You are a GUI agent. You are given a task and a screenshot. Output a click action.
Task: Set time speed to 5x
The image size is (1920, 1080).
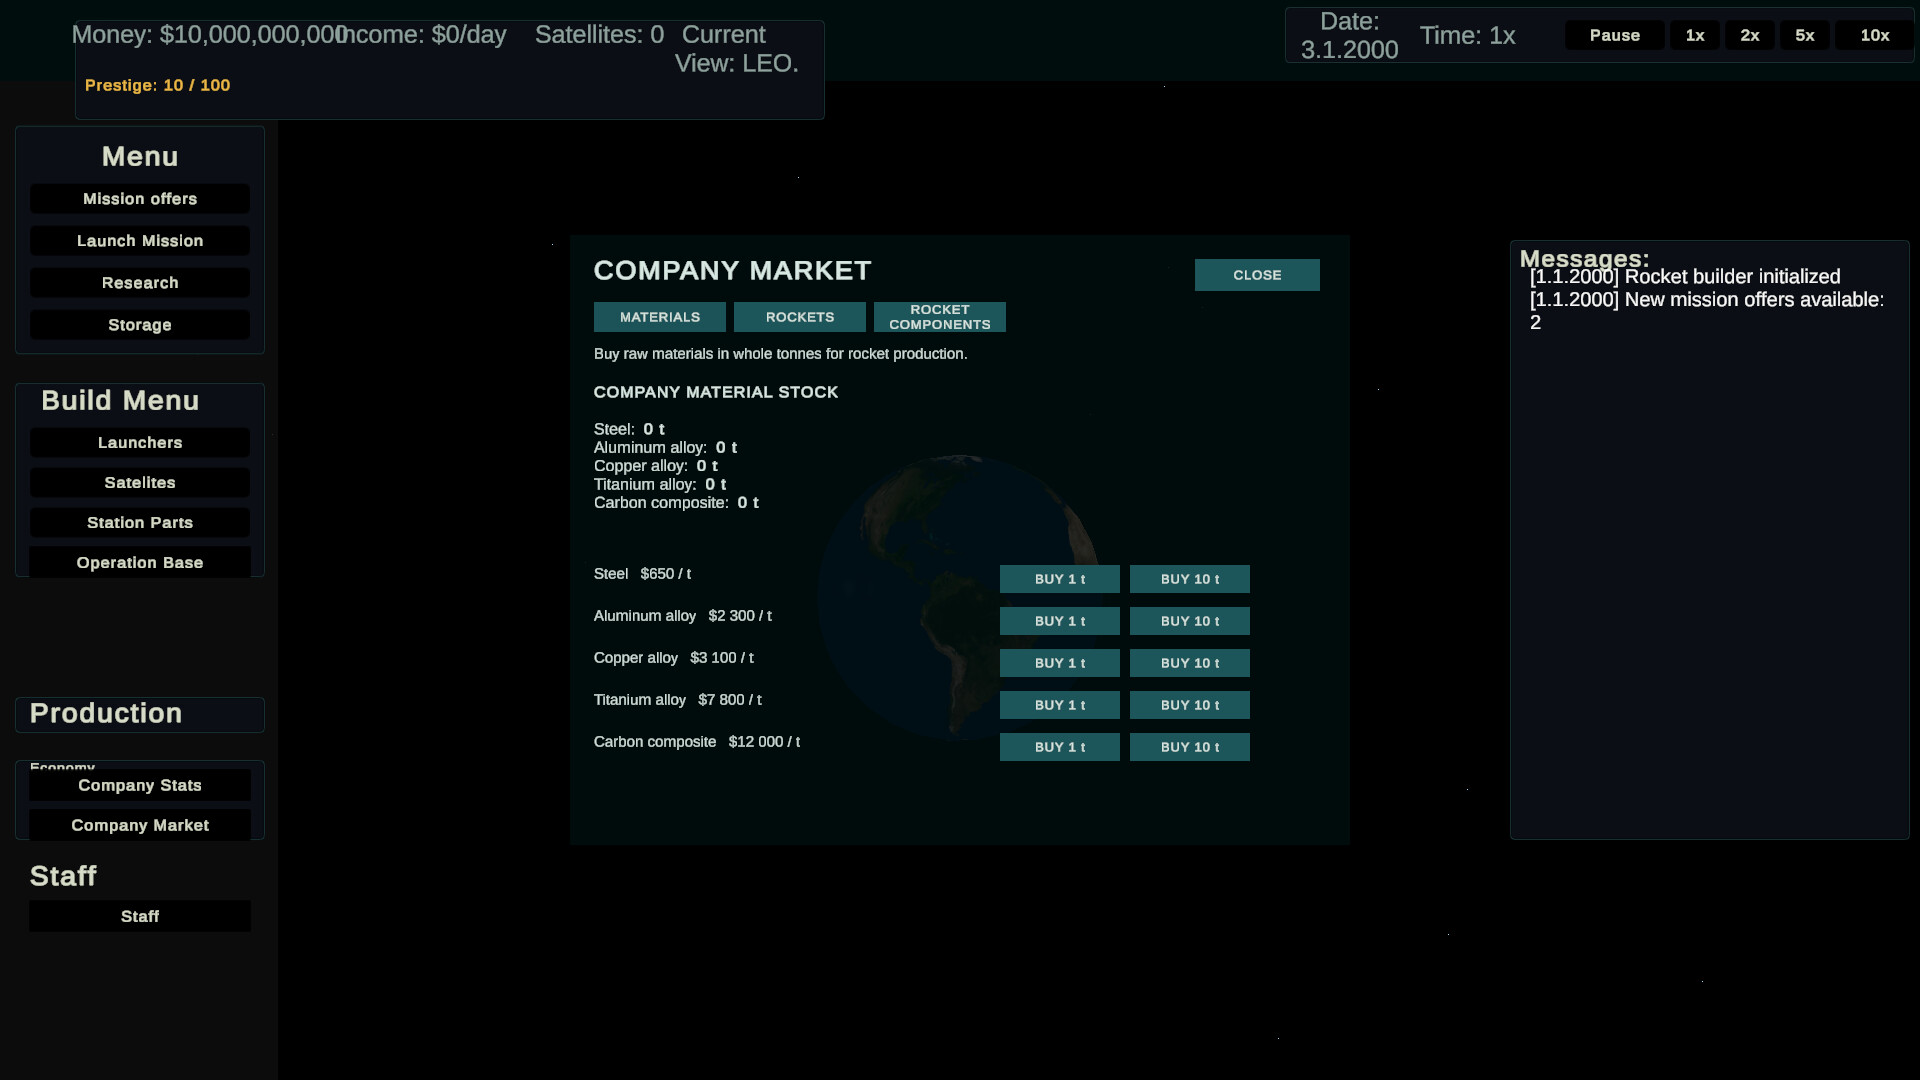tap(1805, 36)
